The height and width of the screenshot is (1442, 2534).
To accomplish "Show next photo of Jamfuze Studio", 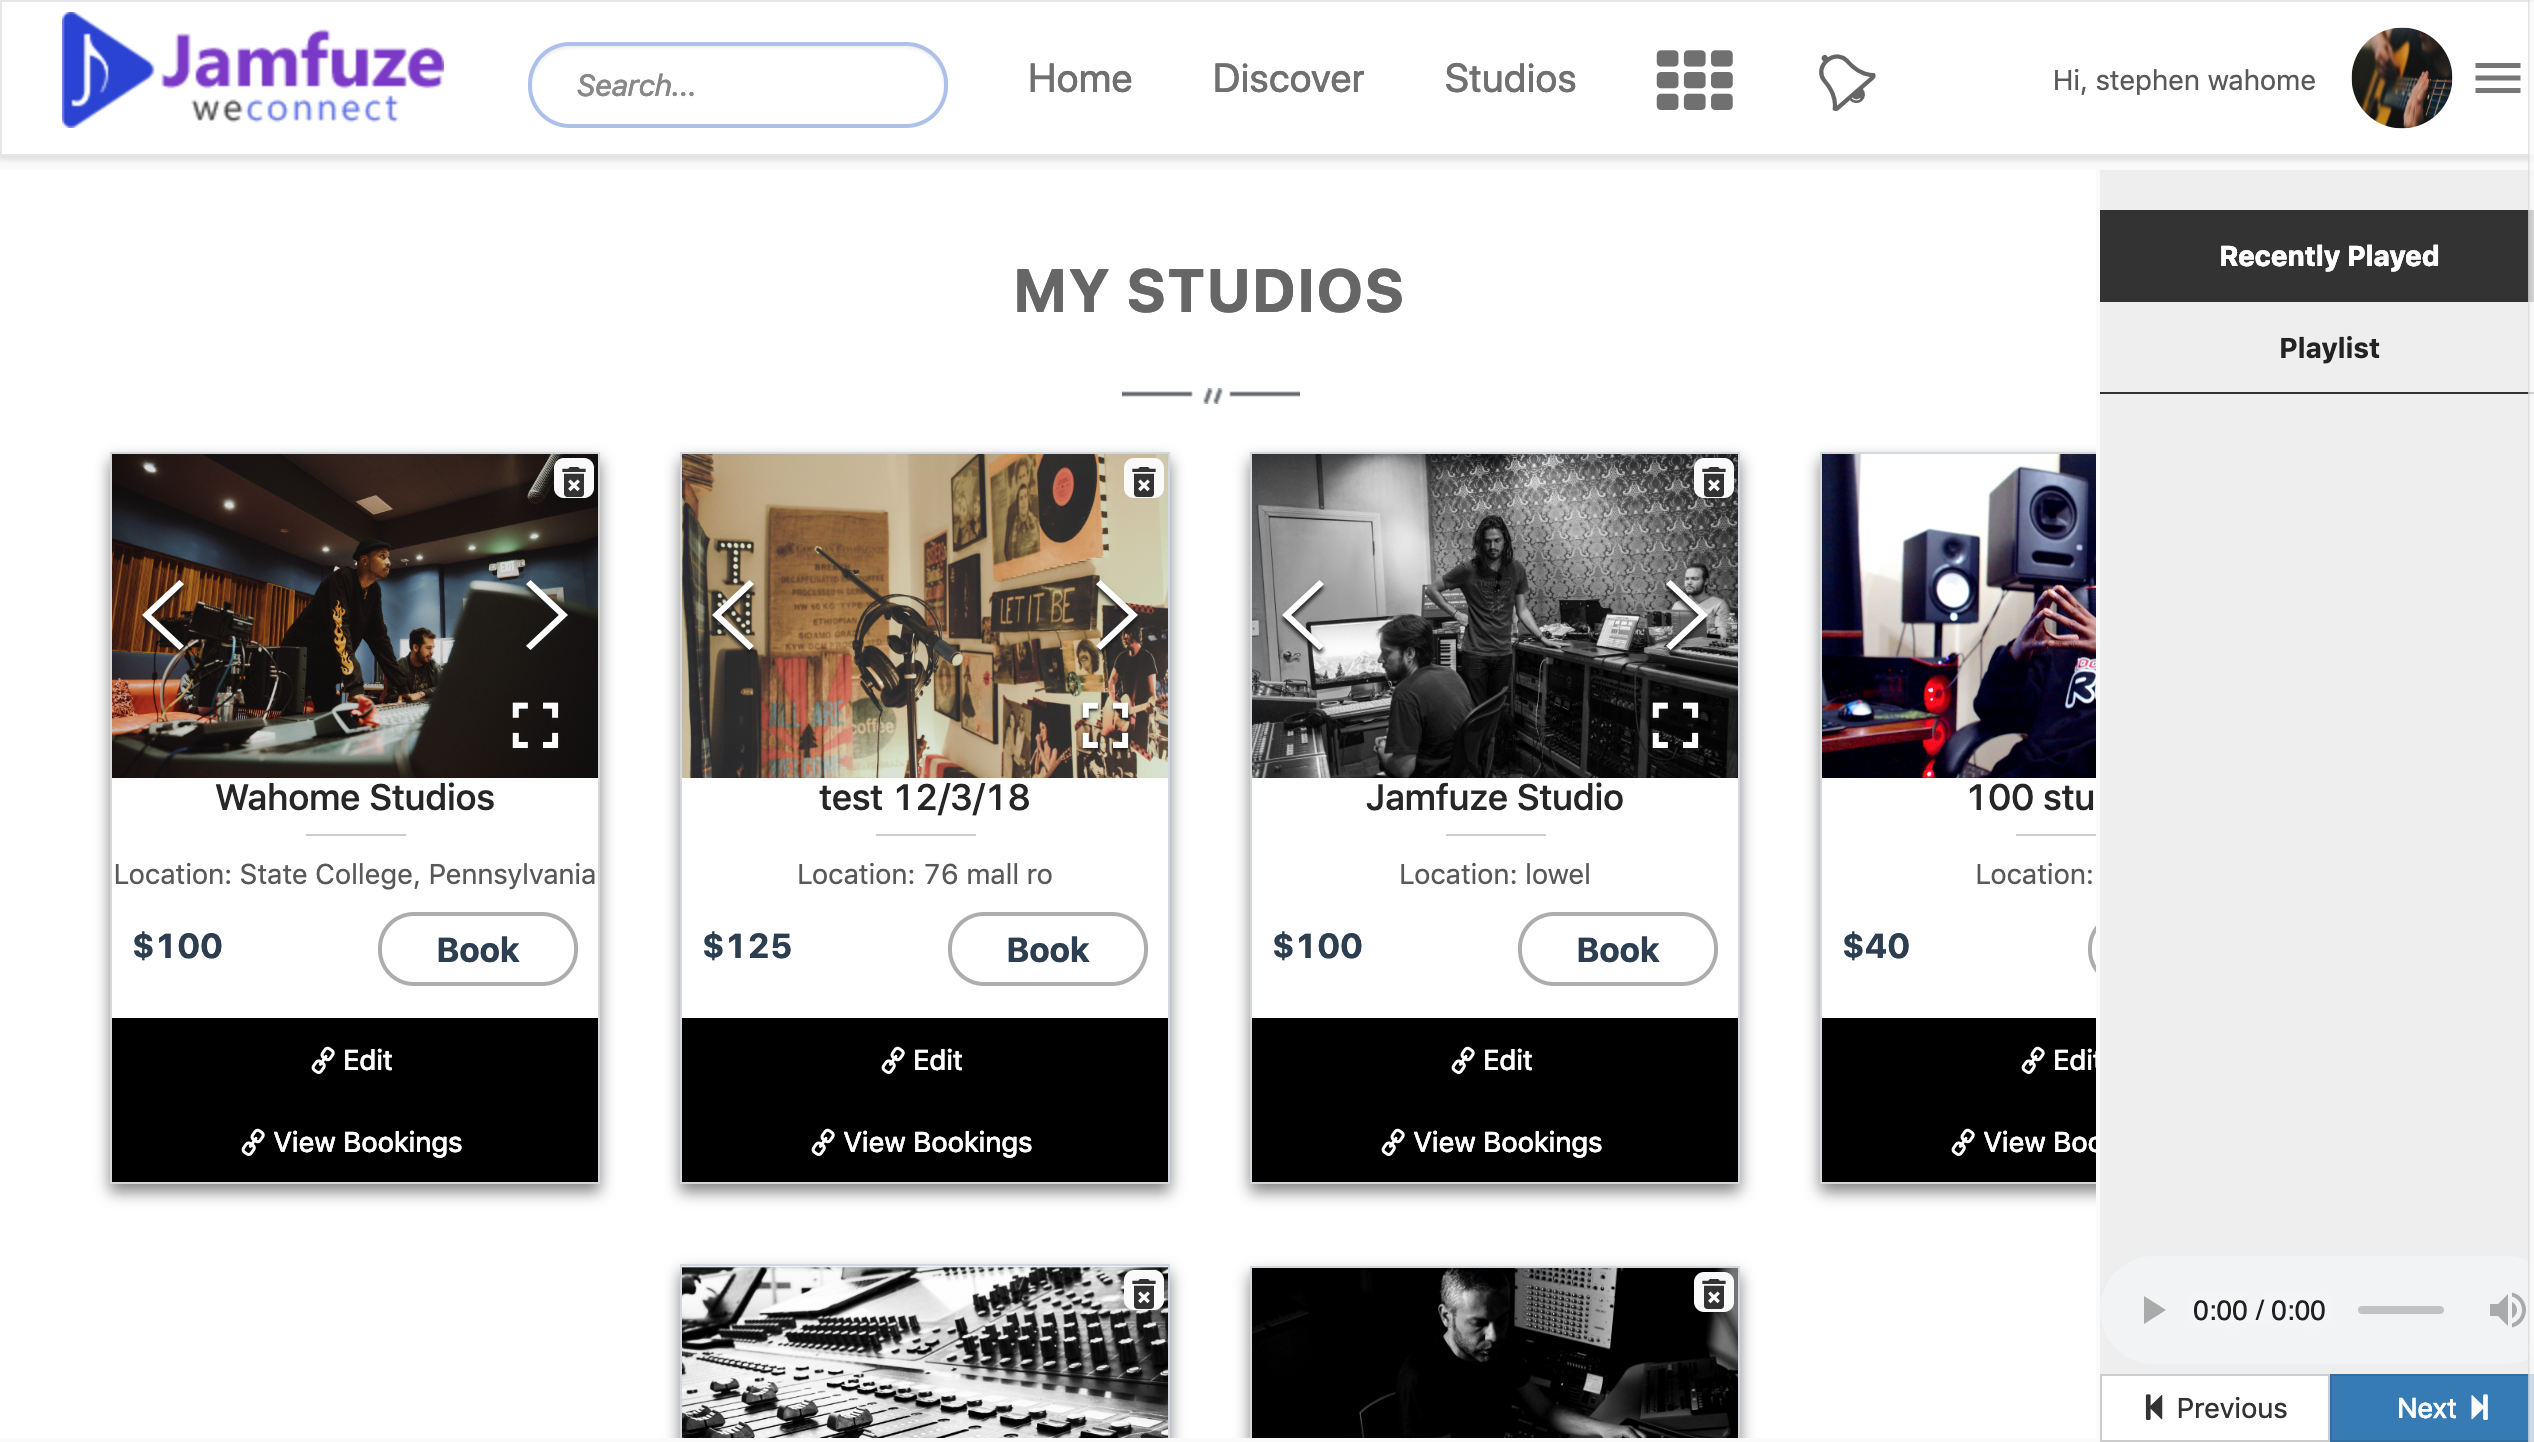I will (x=1686, y=615).
